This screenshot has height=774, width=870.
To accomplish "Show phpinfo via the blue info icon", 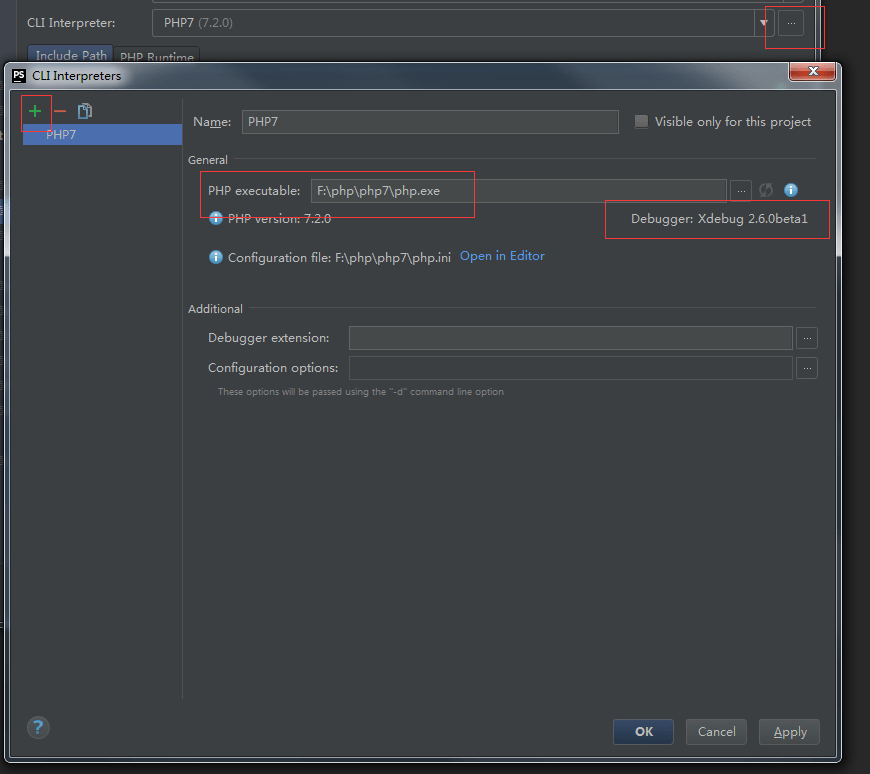I will pos(791,190).
